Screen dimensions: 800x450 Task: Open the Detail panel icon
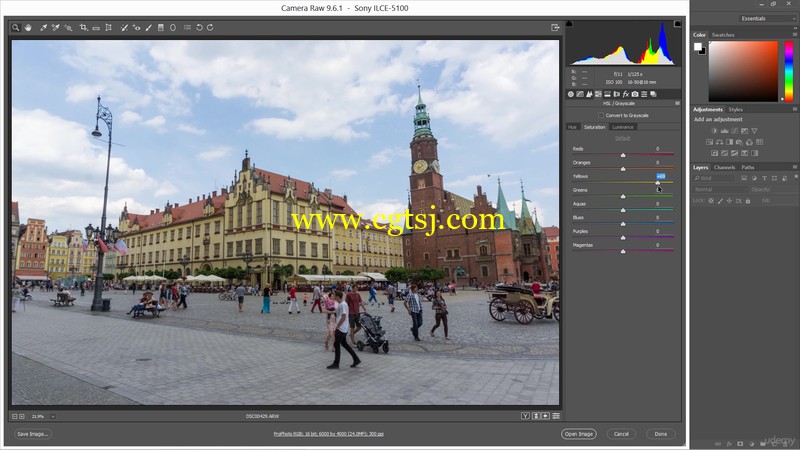coord(589,94)
